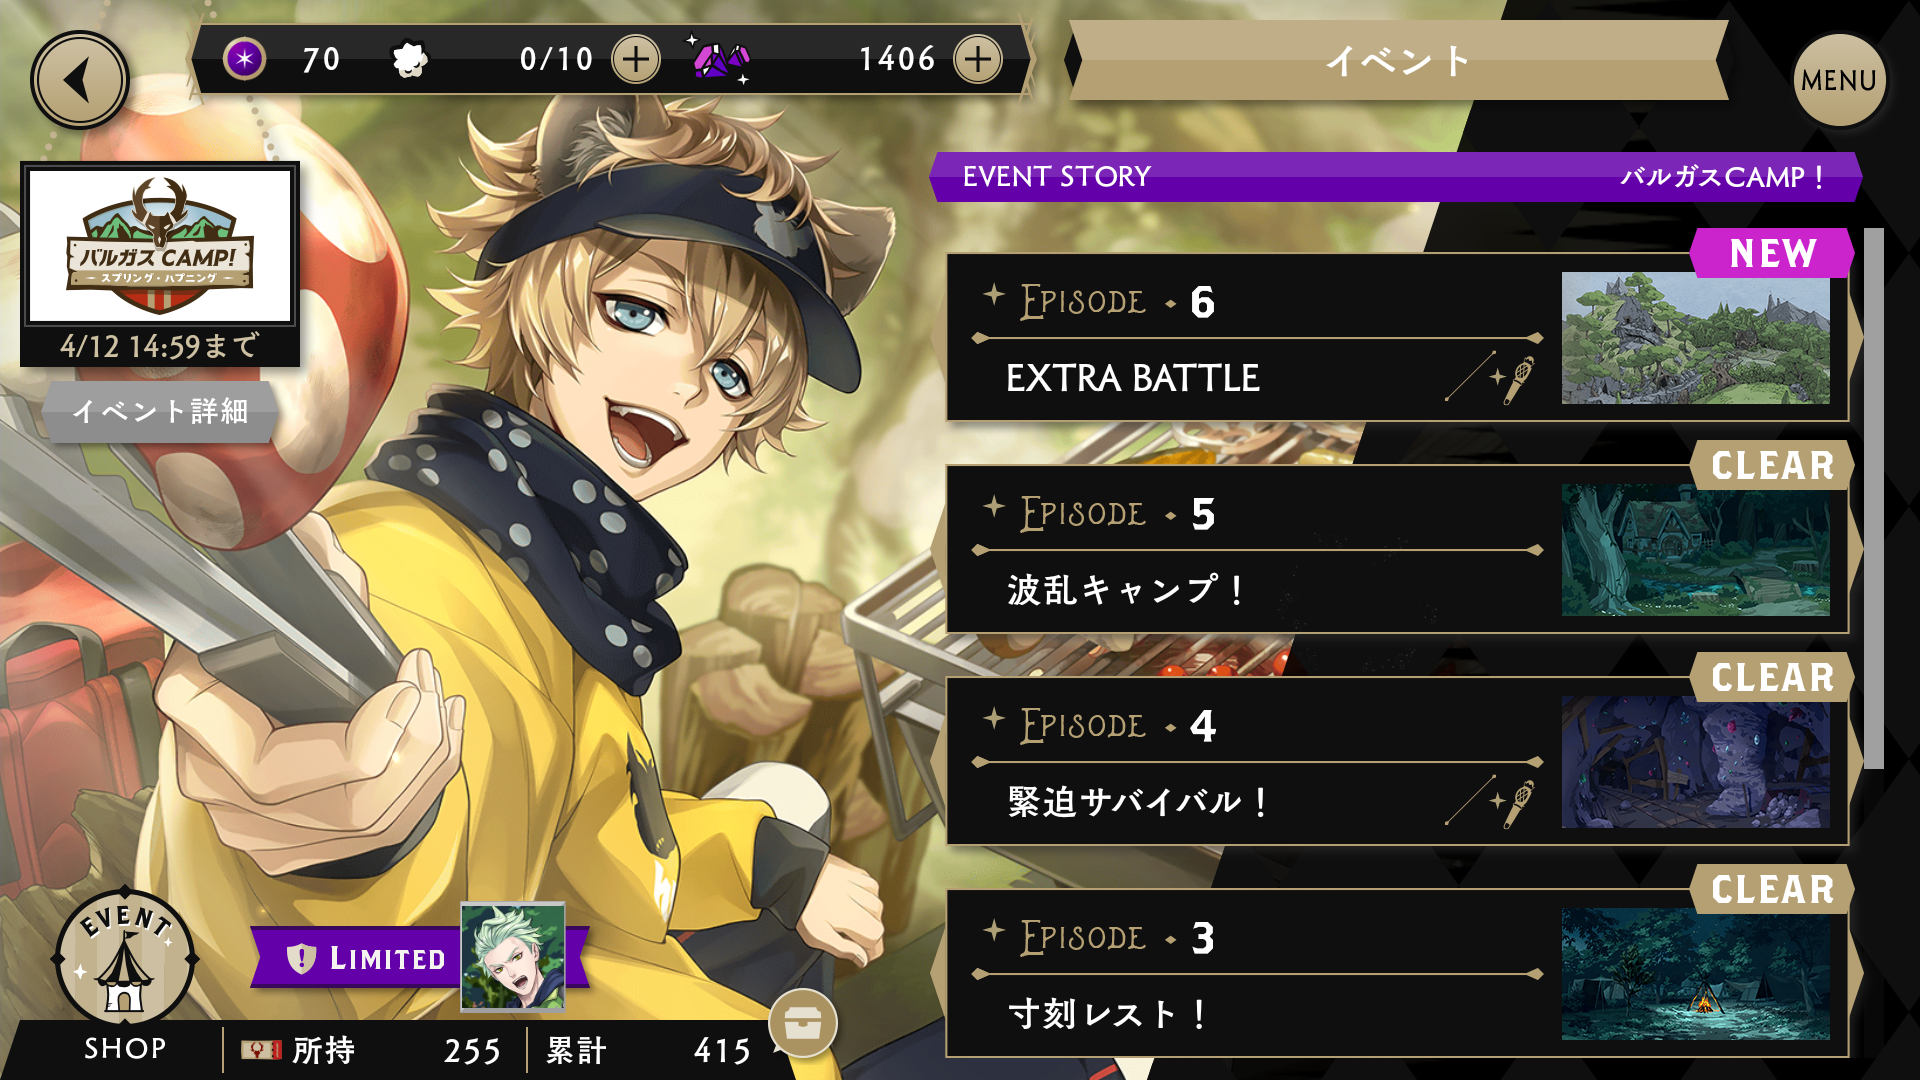Add gems with the plus icon beside 1406
1920x1080 pixels.
coord(978,60)
